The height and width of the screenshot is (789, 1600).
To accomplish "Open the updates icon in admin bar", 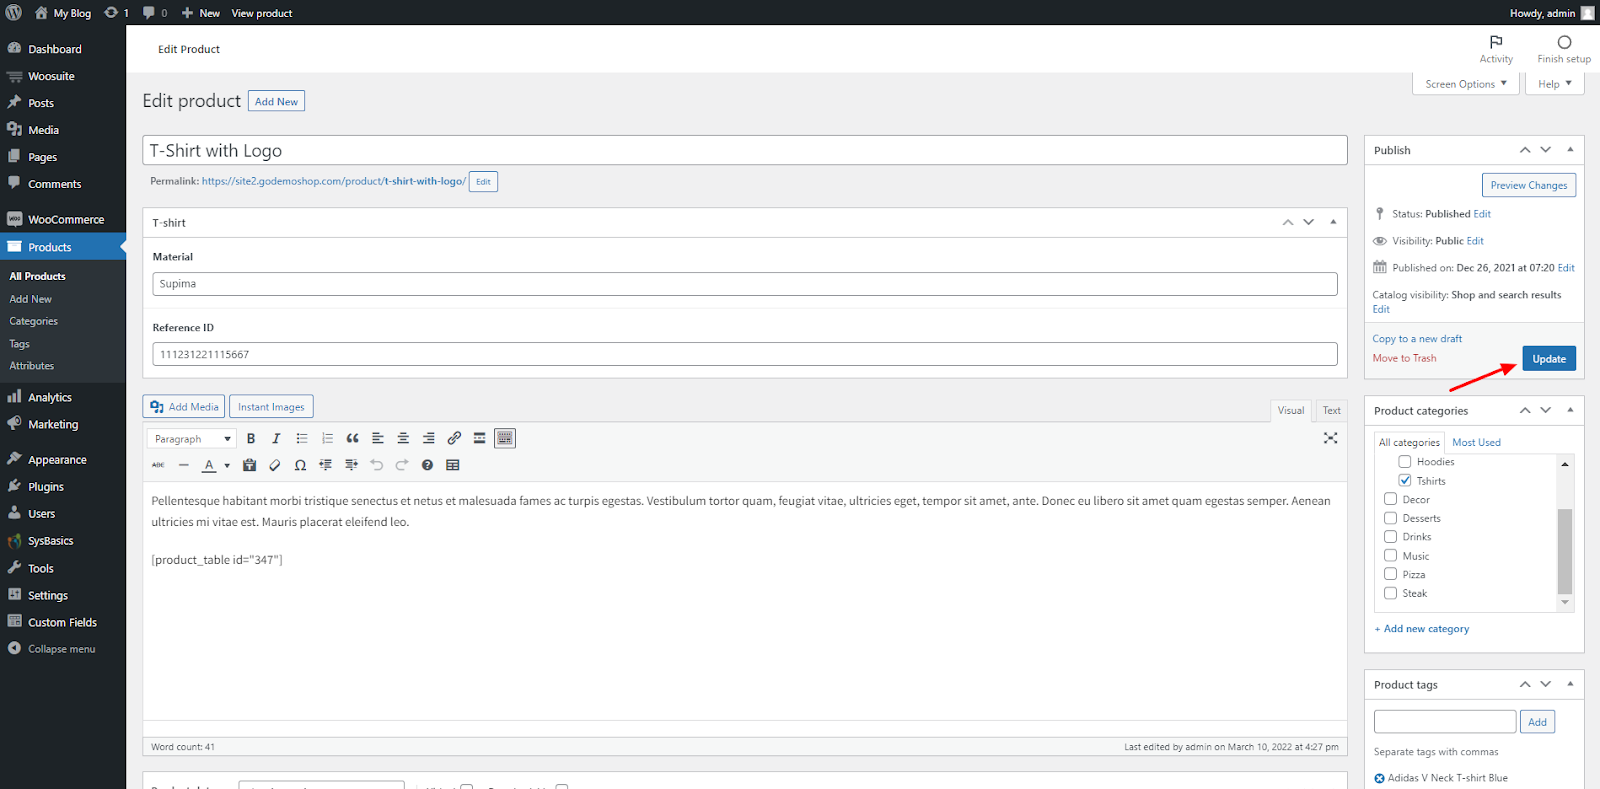I will [x=116, y=13].
